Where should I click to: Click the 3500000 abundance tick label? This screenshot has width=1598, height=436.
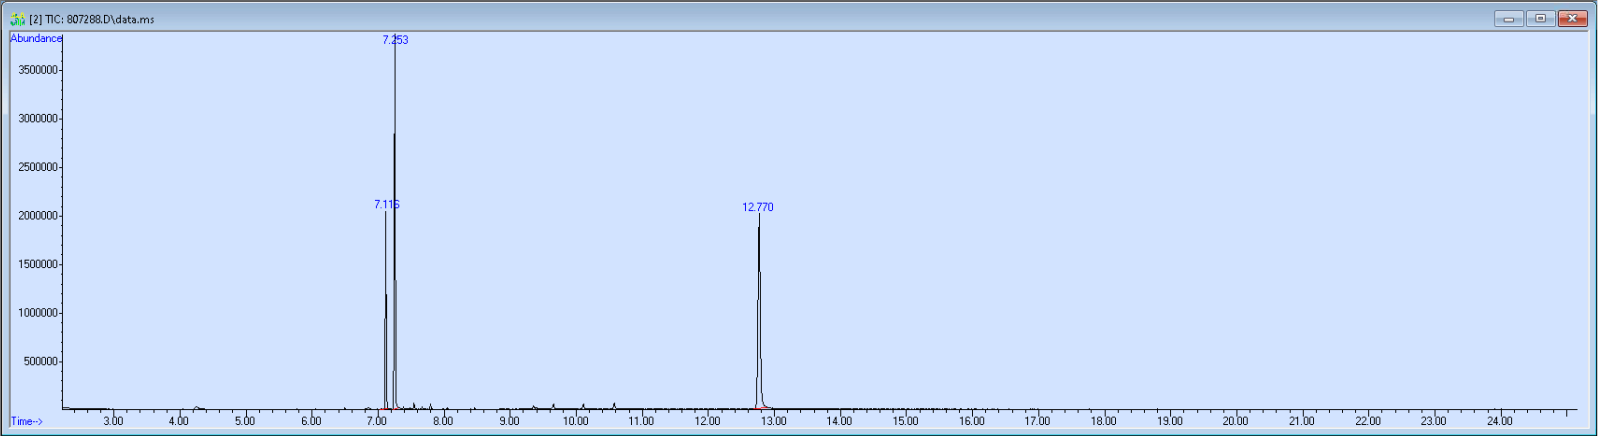tap(38, 70)
